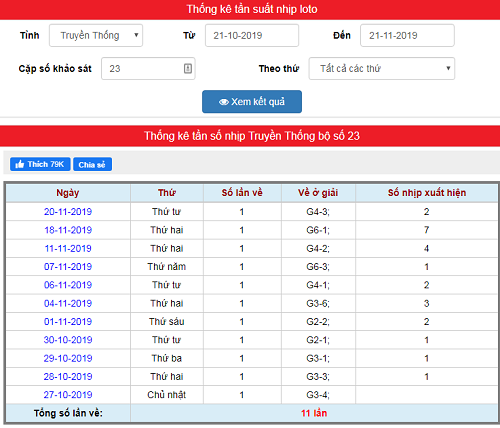
Task: Click the thumbs-up Thích 79K button
Action: point(40,164)
